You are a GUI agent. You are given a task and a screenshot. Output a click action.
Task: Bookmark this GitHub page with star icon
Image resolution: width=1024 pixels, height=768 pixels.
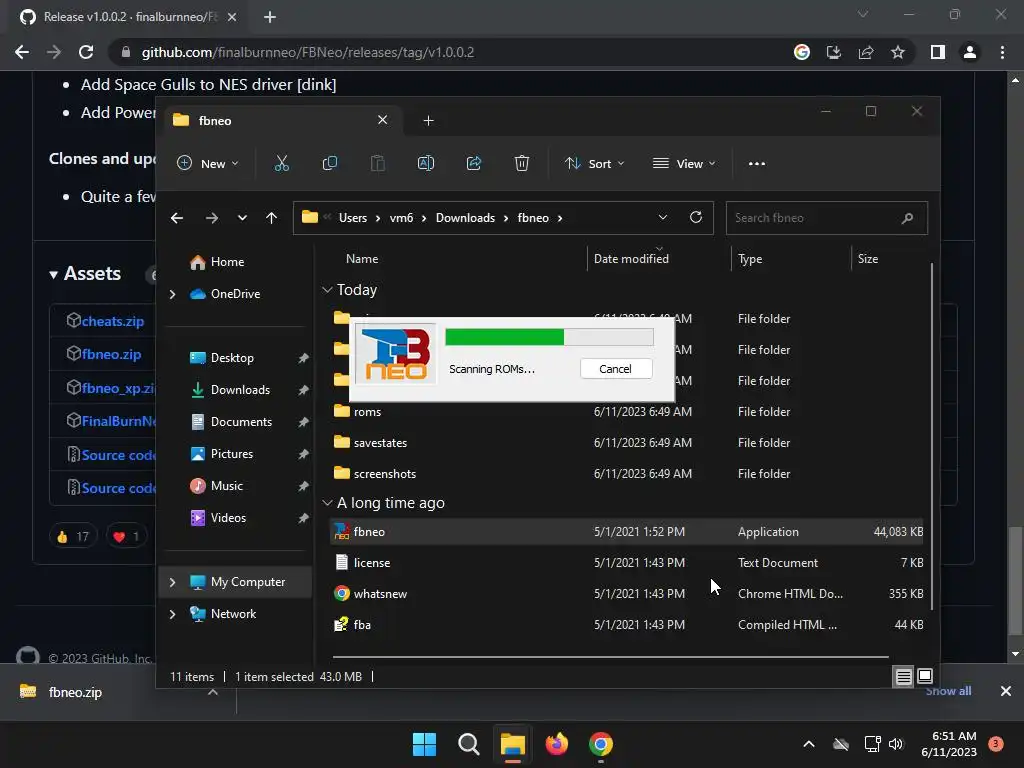[x=898, y=52]
